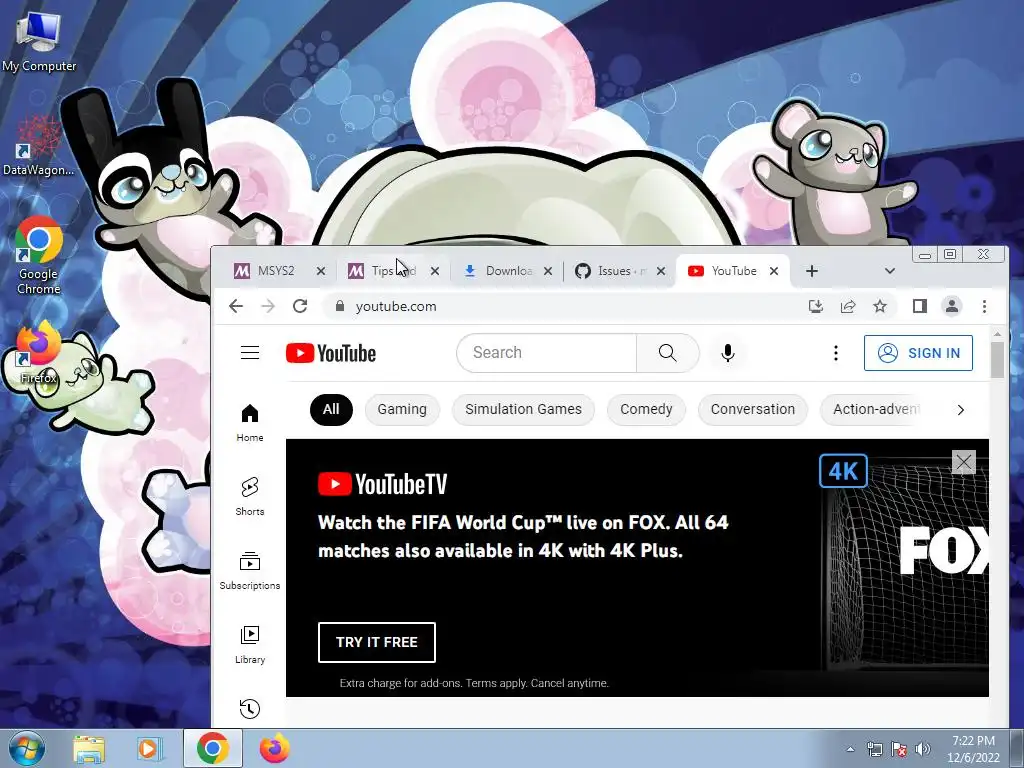Open Subscriptions in the sidebar
Image resolution: width=1024 pixels, height=768 pixels.
pyautogui.click(x=249, y=571)
